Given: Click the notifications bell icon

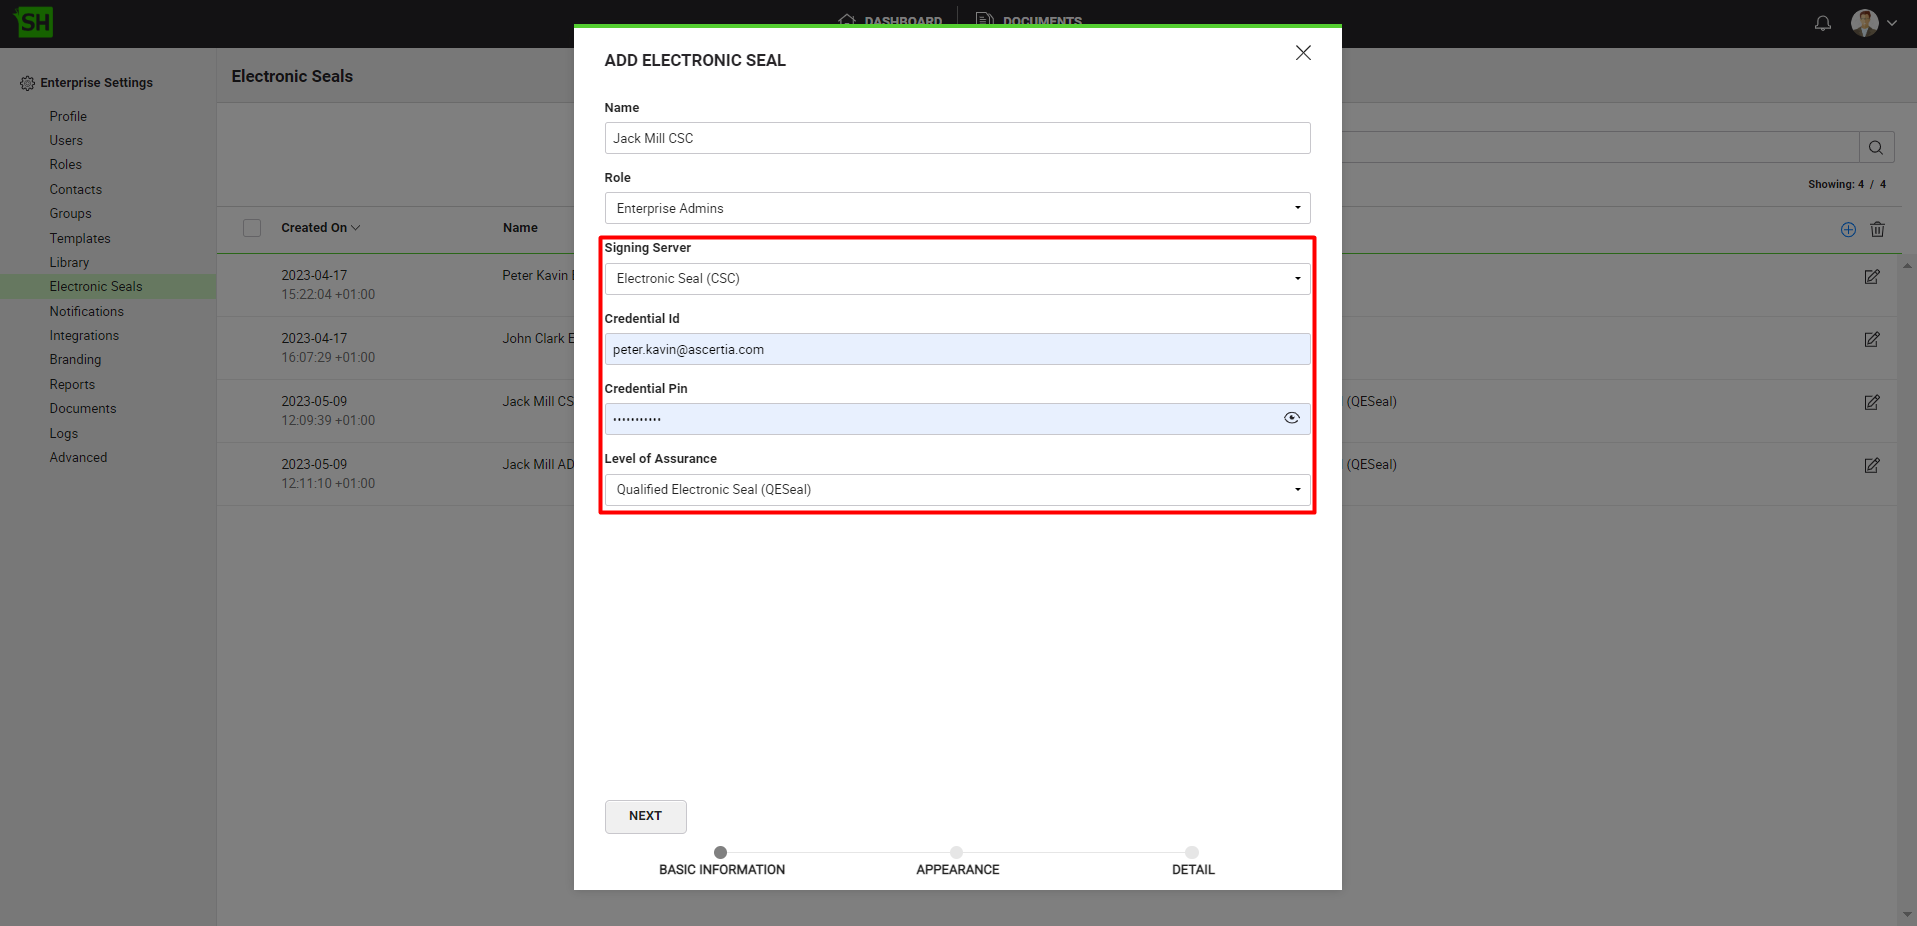Looking at the screenshot, I should (x=1822, y=23).
